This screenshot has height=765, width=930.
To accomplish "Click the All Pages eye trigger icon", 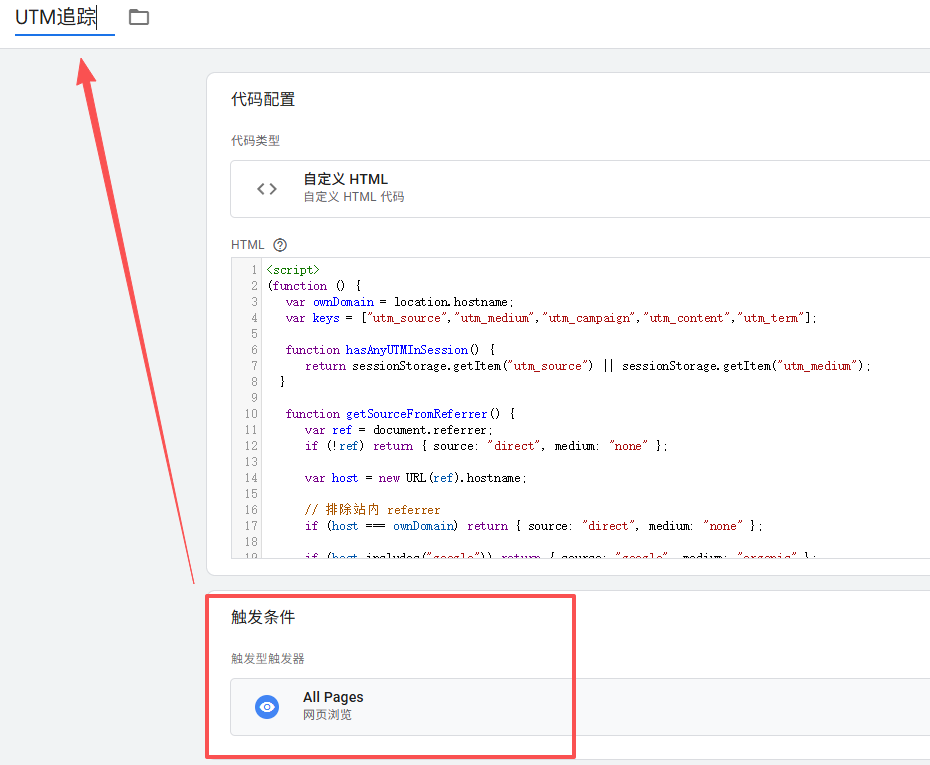I will click(x=267, y=707).
